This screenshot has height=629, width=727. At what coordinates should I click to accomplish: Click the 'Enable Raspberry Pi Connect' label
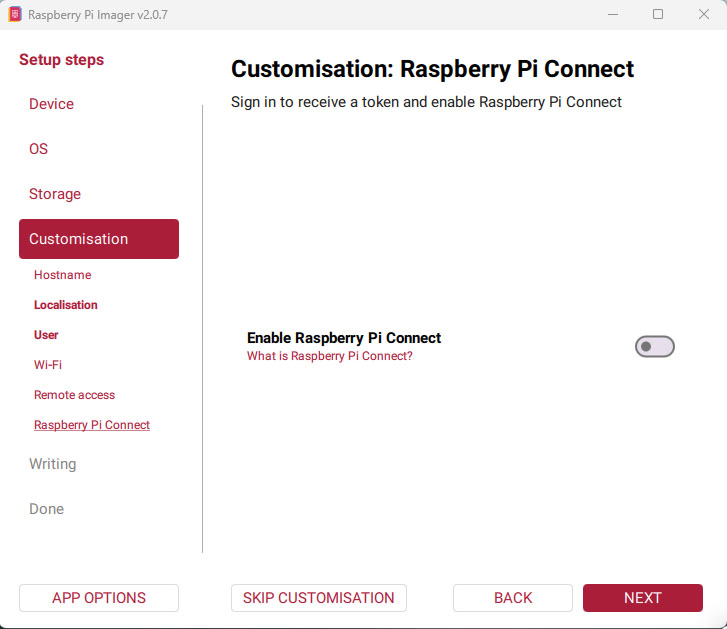[344, 338]
